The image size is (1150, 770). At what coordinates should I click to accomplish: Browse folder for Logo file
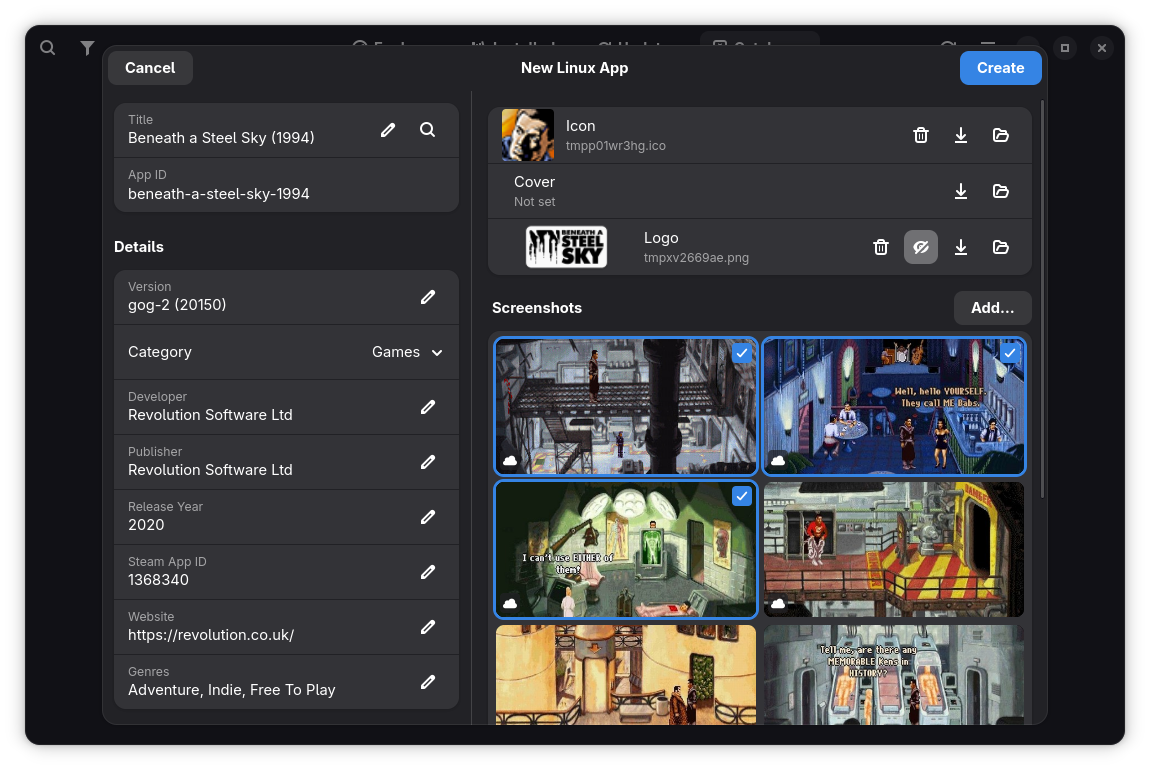(1000, 247)
